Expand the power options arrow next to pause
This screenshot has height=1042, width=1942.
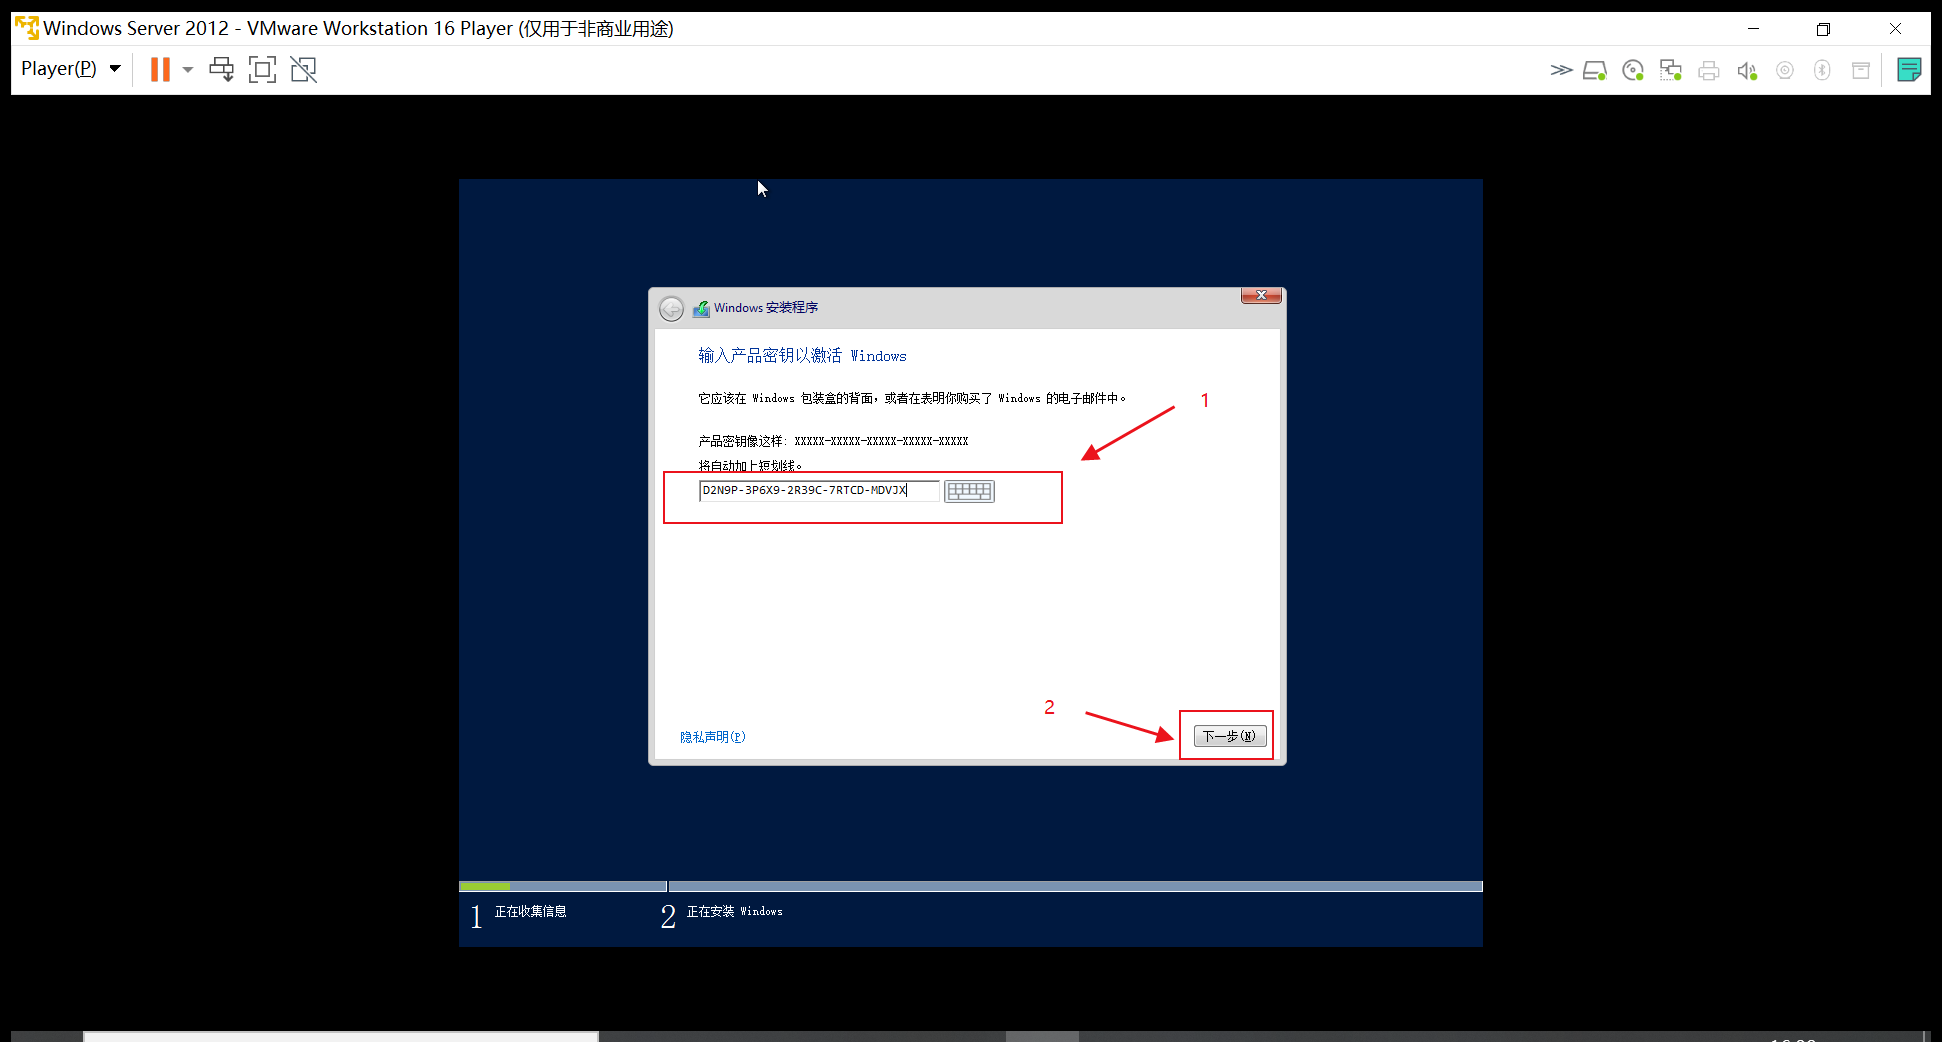188,70
